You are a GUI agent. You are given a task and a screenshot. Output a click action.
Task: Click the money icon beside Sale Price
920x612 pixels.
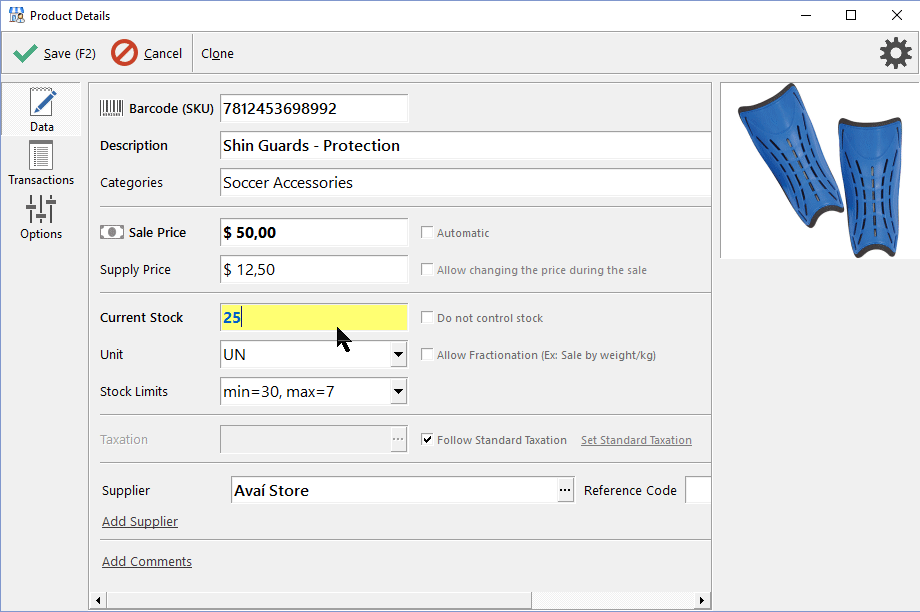tap(111, 232)
